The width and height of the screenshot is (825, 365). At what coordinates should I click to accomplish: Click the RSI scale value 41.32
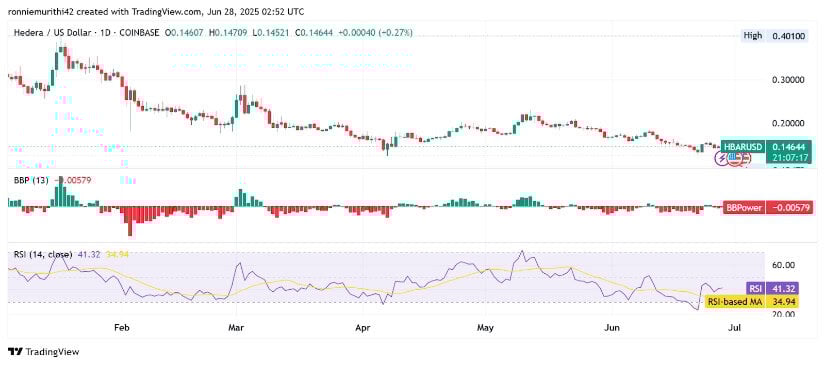[x=783, y=288]
